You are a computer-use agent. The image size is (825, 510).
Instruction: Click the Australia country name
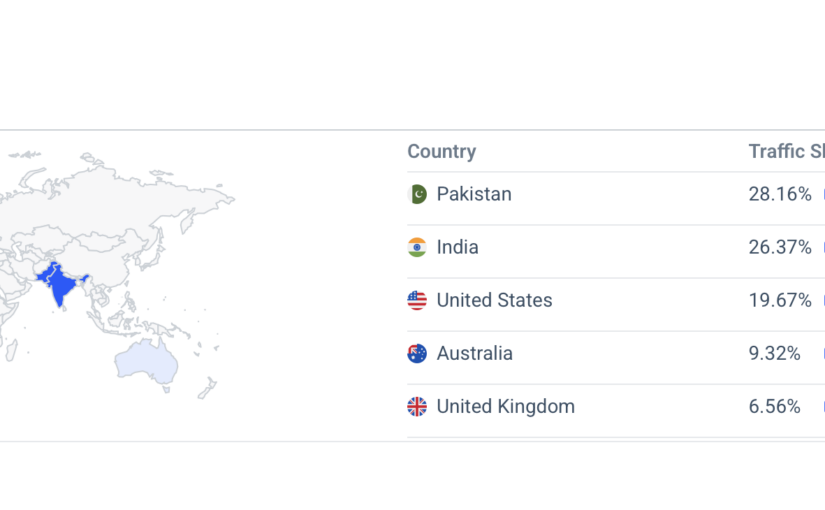pos(474,353)
